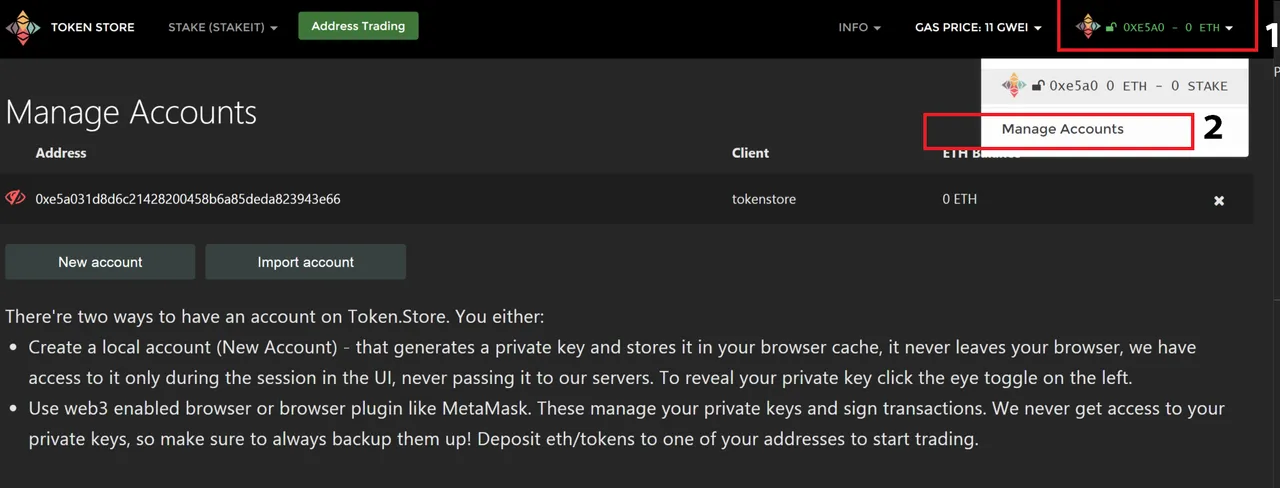Toggle private key visibility eye icon

[x=15, y=198]
